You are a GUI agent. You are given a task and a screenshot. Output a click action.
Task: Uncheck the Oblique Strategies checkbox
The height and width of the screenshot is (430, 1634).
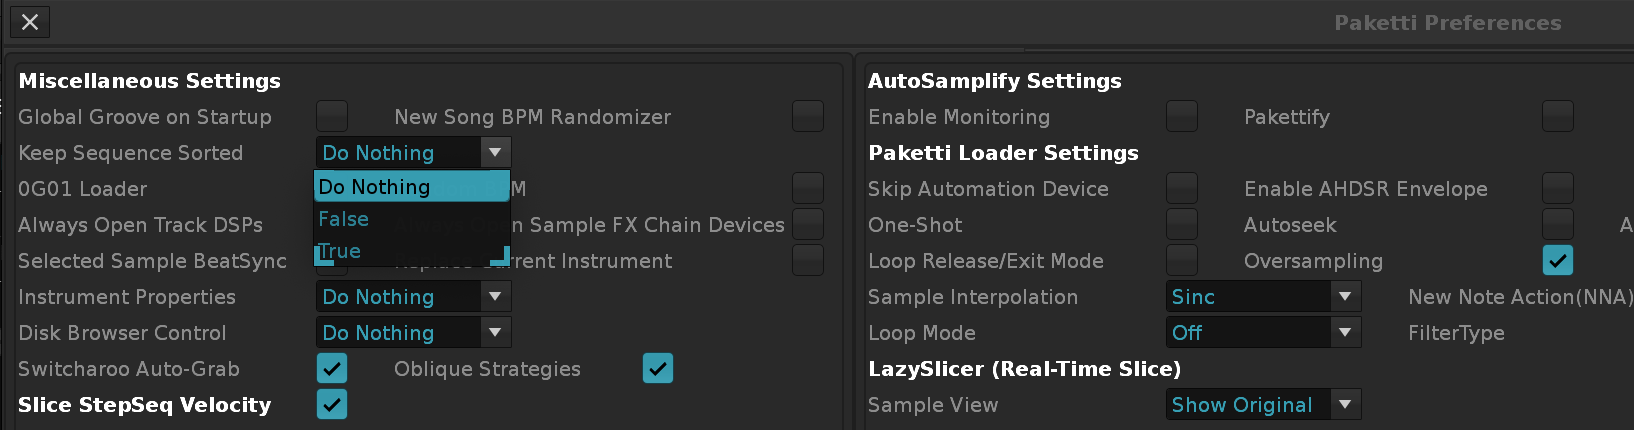(658, 369)
